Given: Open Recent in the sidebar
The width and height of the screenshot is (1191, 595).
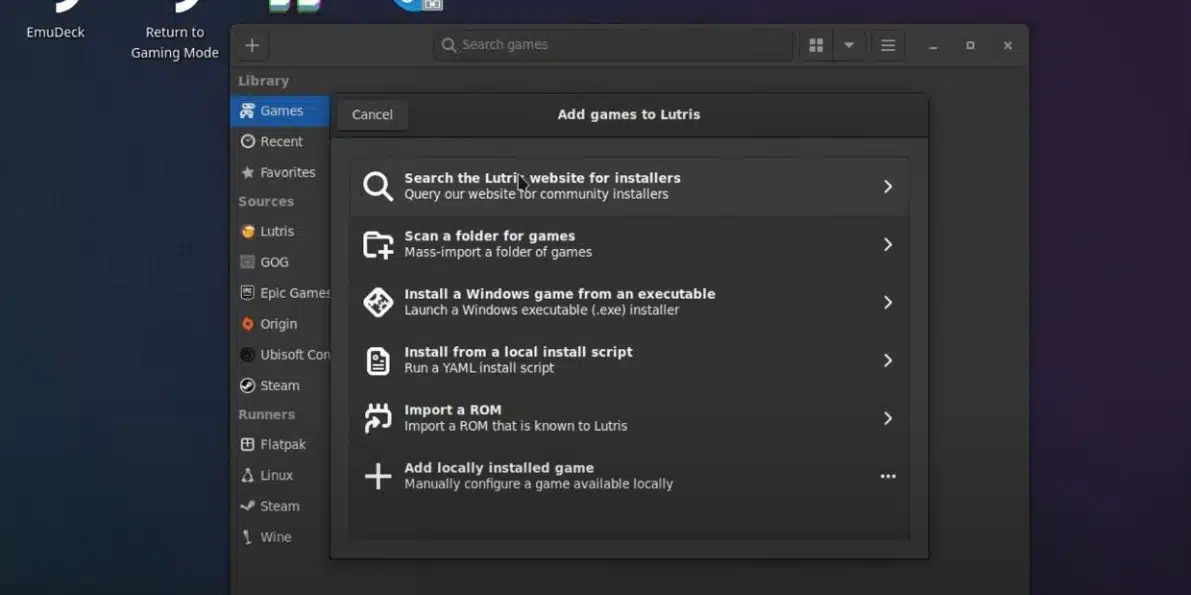Looking at the screenshot, I should [x=280, y=141].
